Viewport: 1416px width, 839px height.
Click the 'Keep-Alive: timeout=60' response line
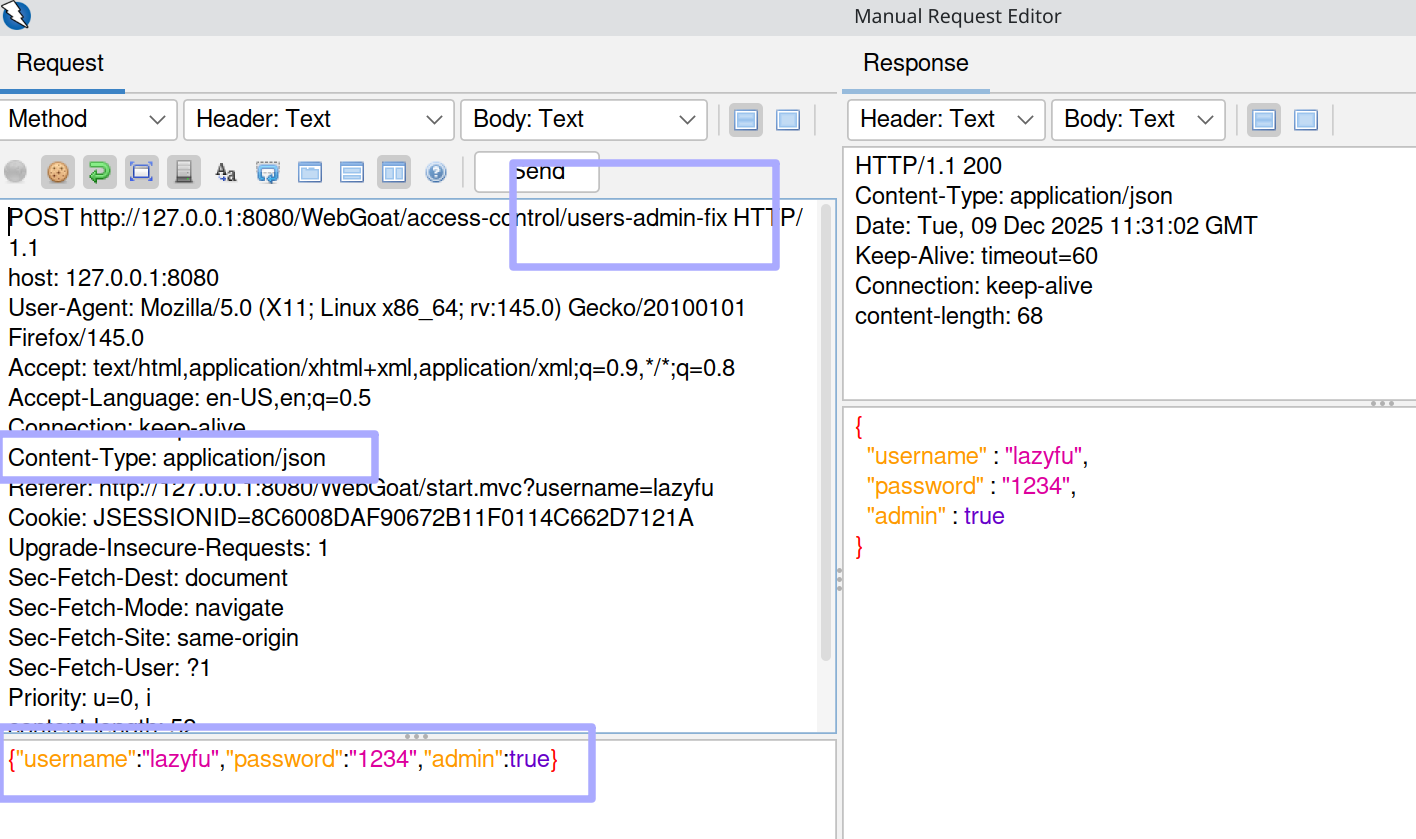976,256
